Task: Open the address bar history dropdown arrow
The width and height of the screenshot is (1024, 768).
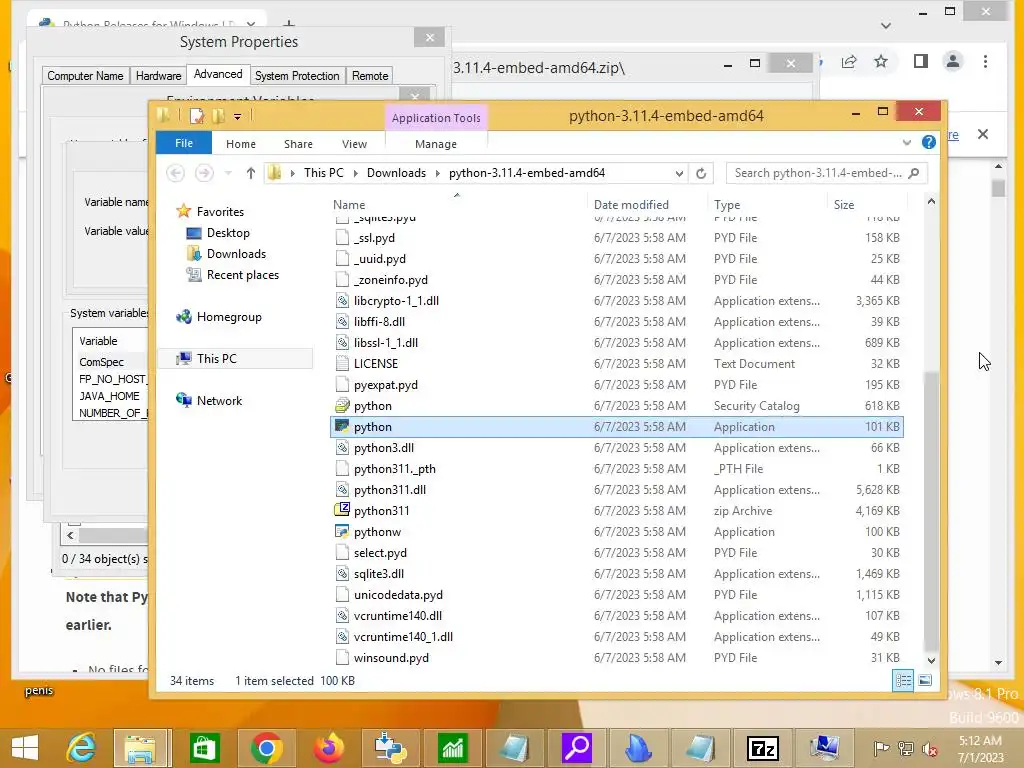Action: [x=679, y=173]
